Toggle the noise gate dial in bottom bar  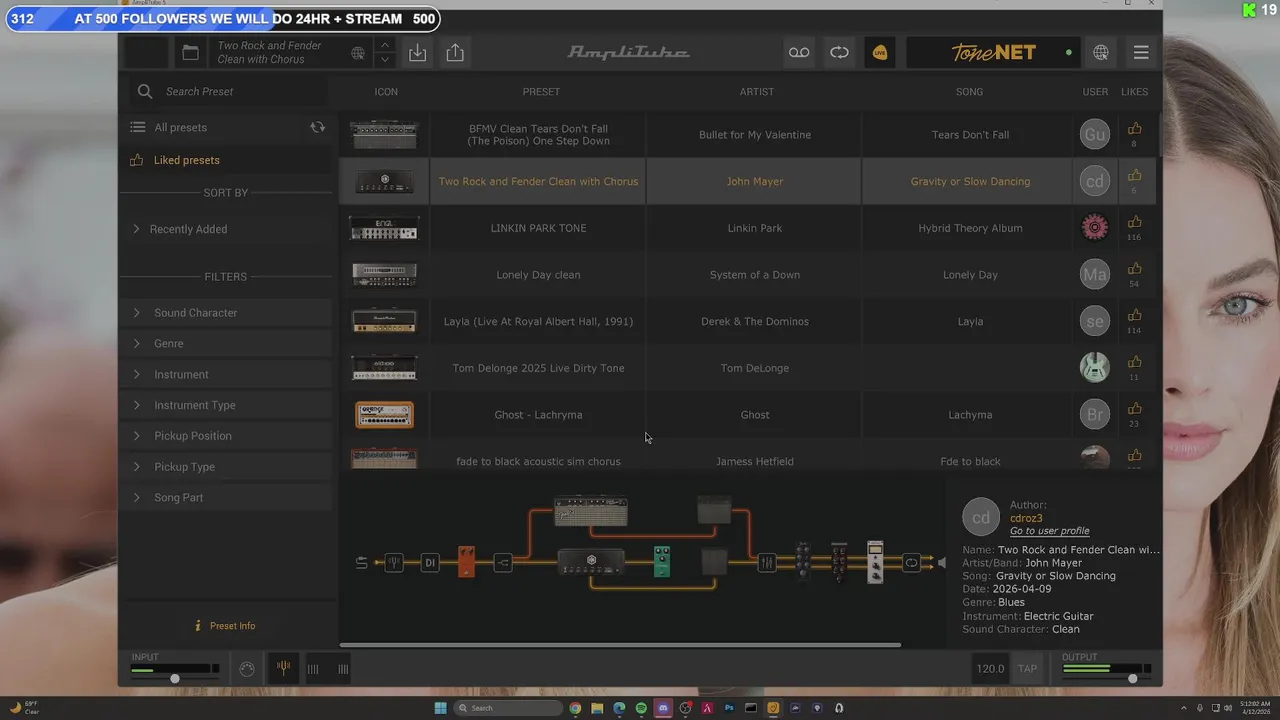(x=247, y=669)
